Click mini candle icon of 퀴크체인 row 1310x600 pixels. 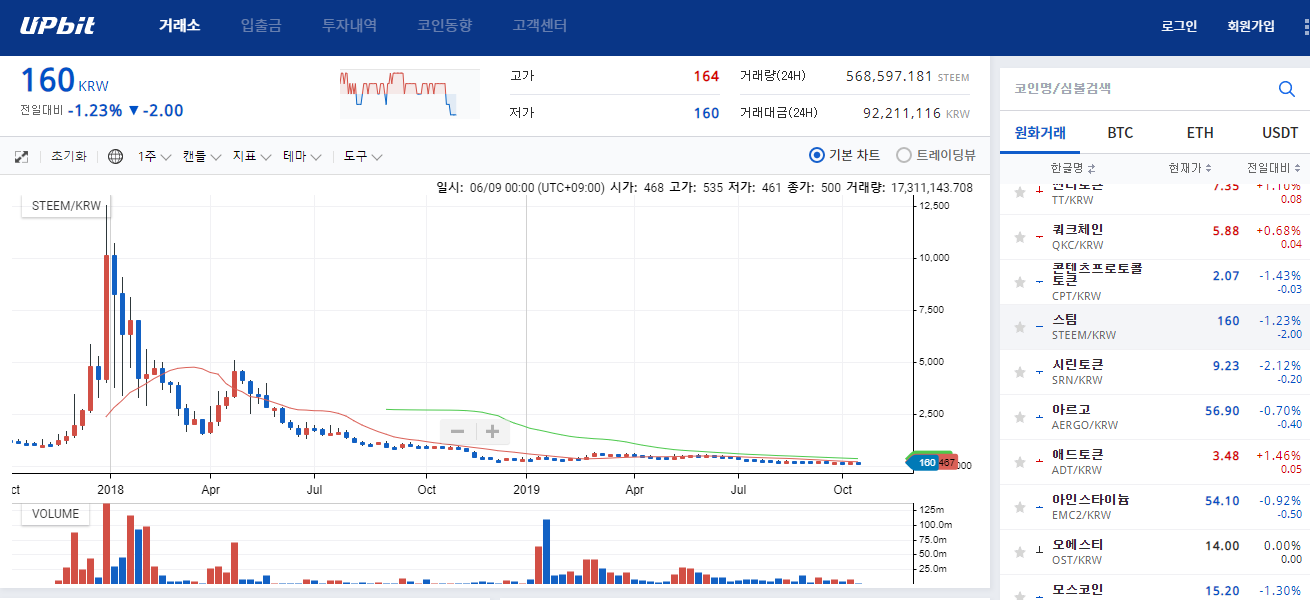coord(1039,237)
